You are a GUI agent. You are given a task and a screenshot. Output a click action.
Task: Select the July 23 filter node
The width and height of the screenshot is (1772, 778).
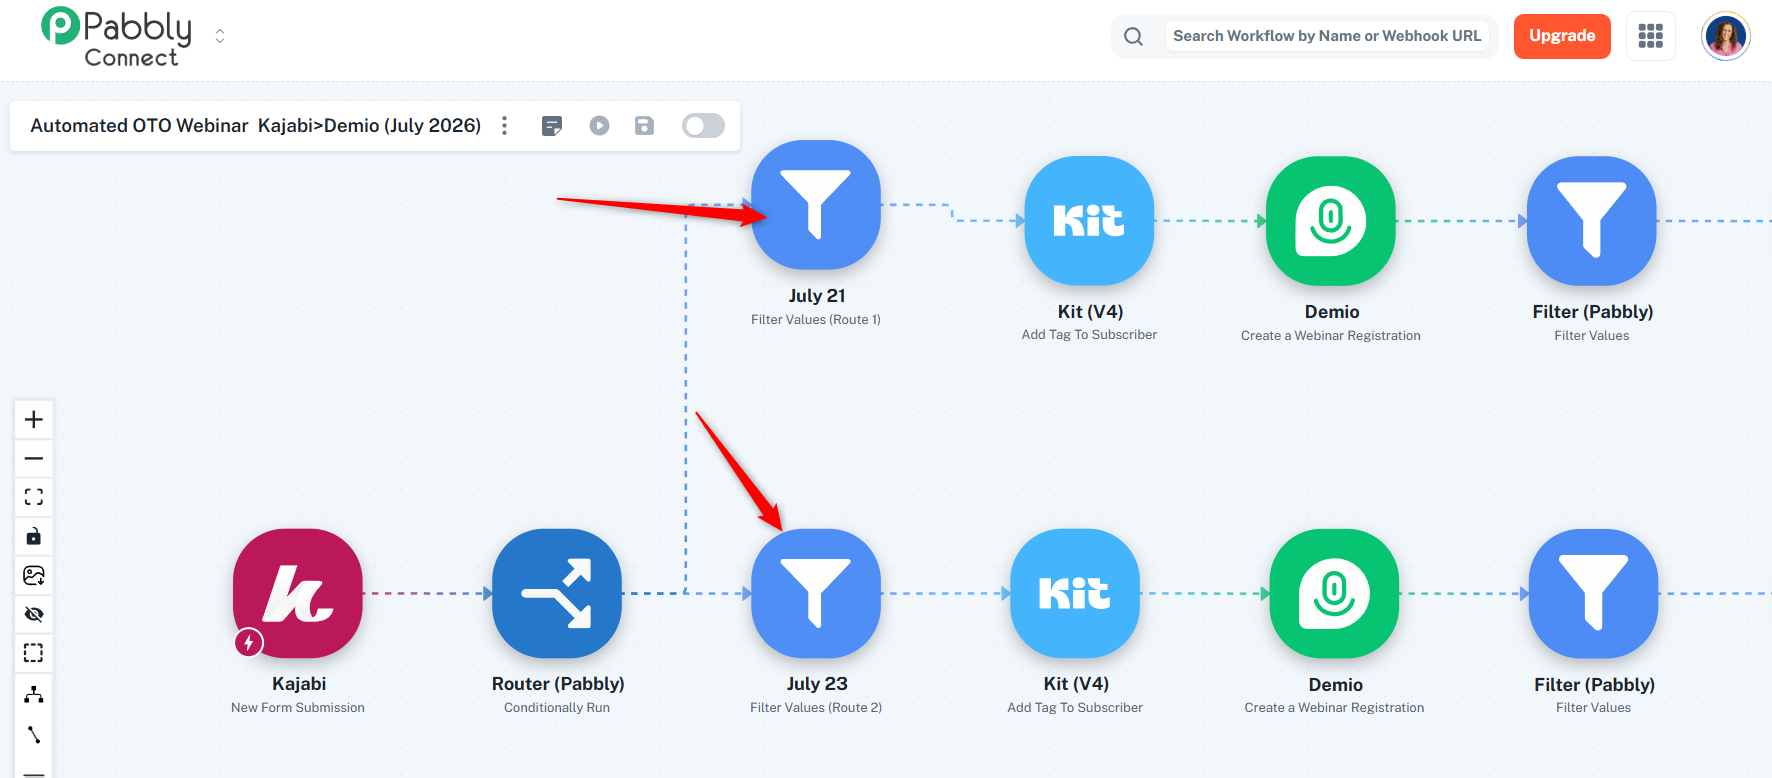(x=816, y=593)
